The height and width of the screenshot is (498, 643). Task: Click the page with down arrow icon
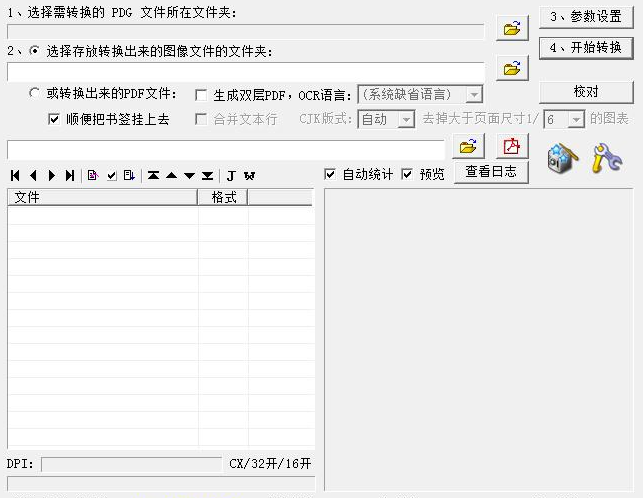(x=129, y=176)
